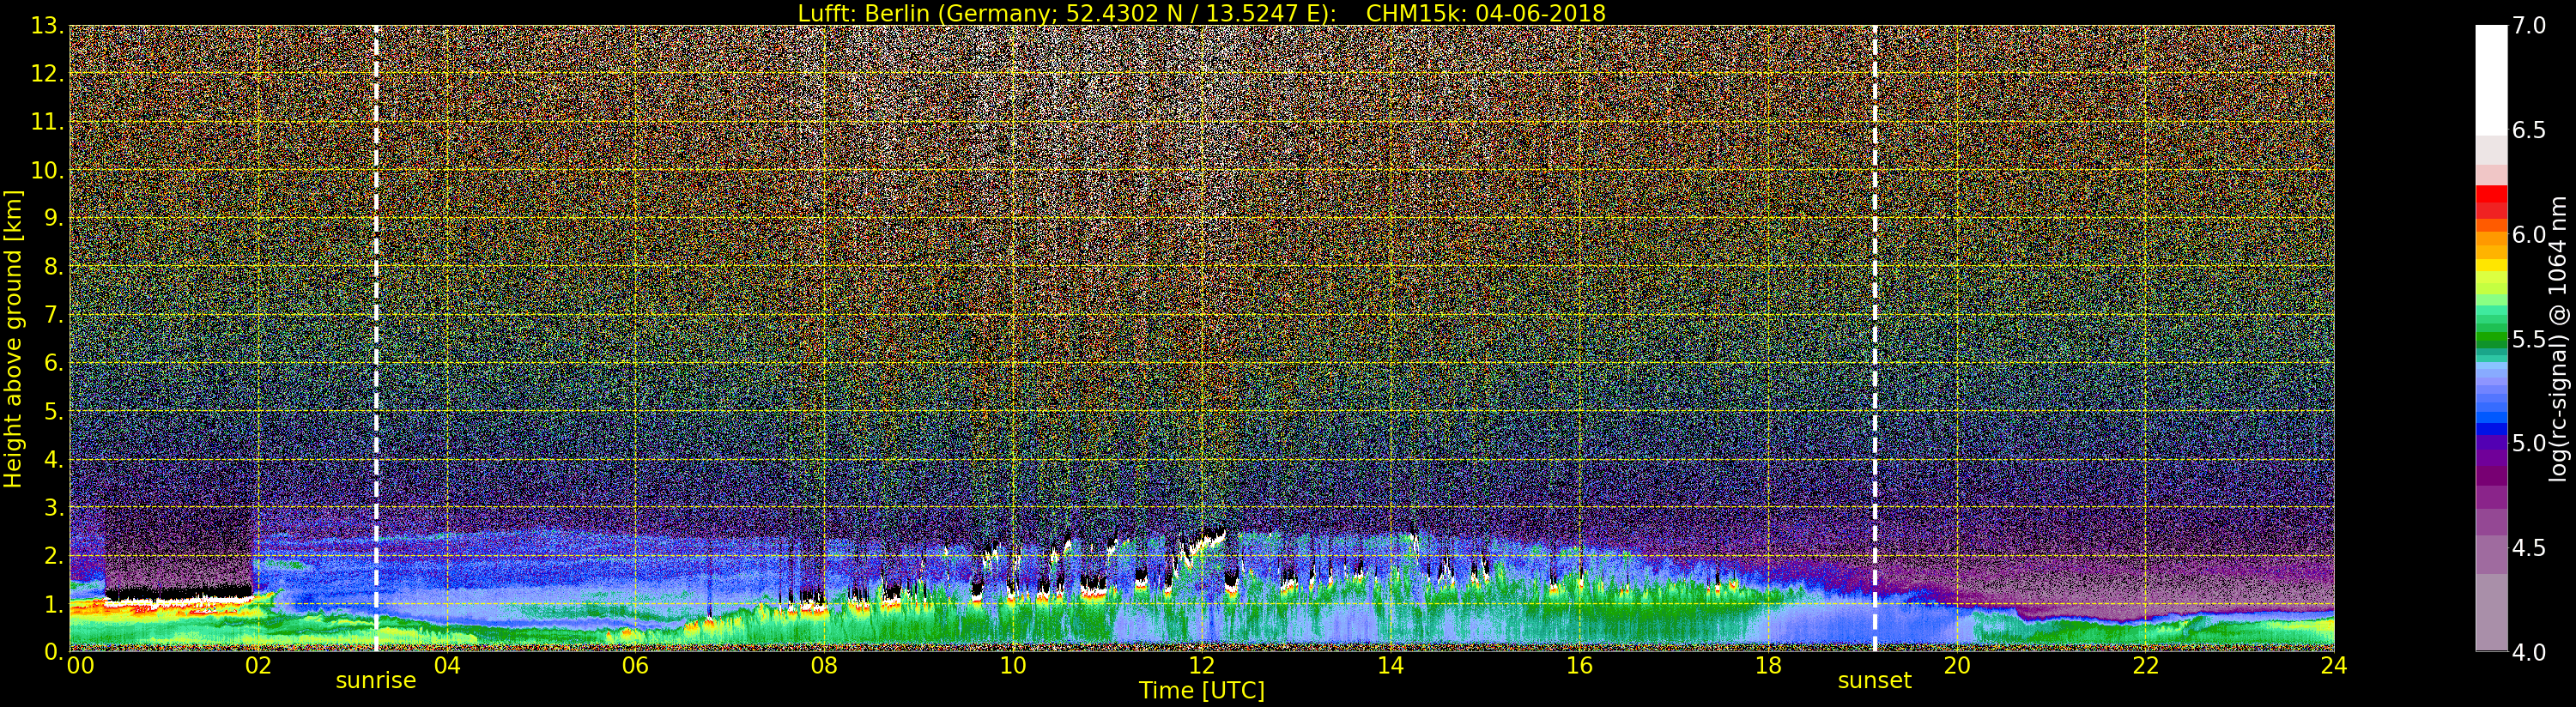2576x707 pixels.
Task: Click the colorbar tick label '4.5'
Action: (x=2529, y=547)
